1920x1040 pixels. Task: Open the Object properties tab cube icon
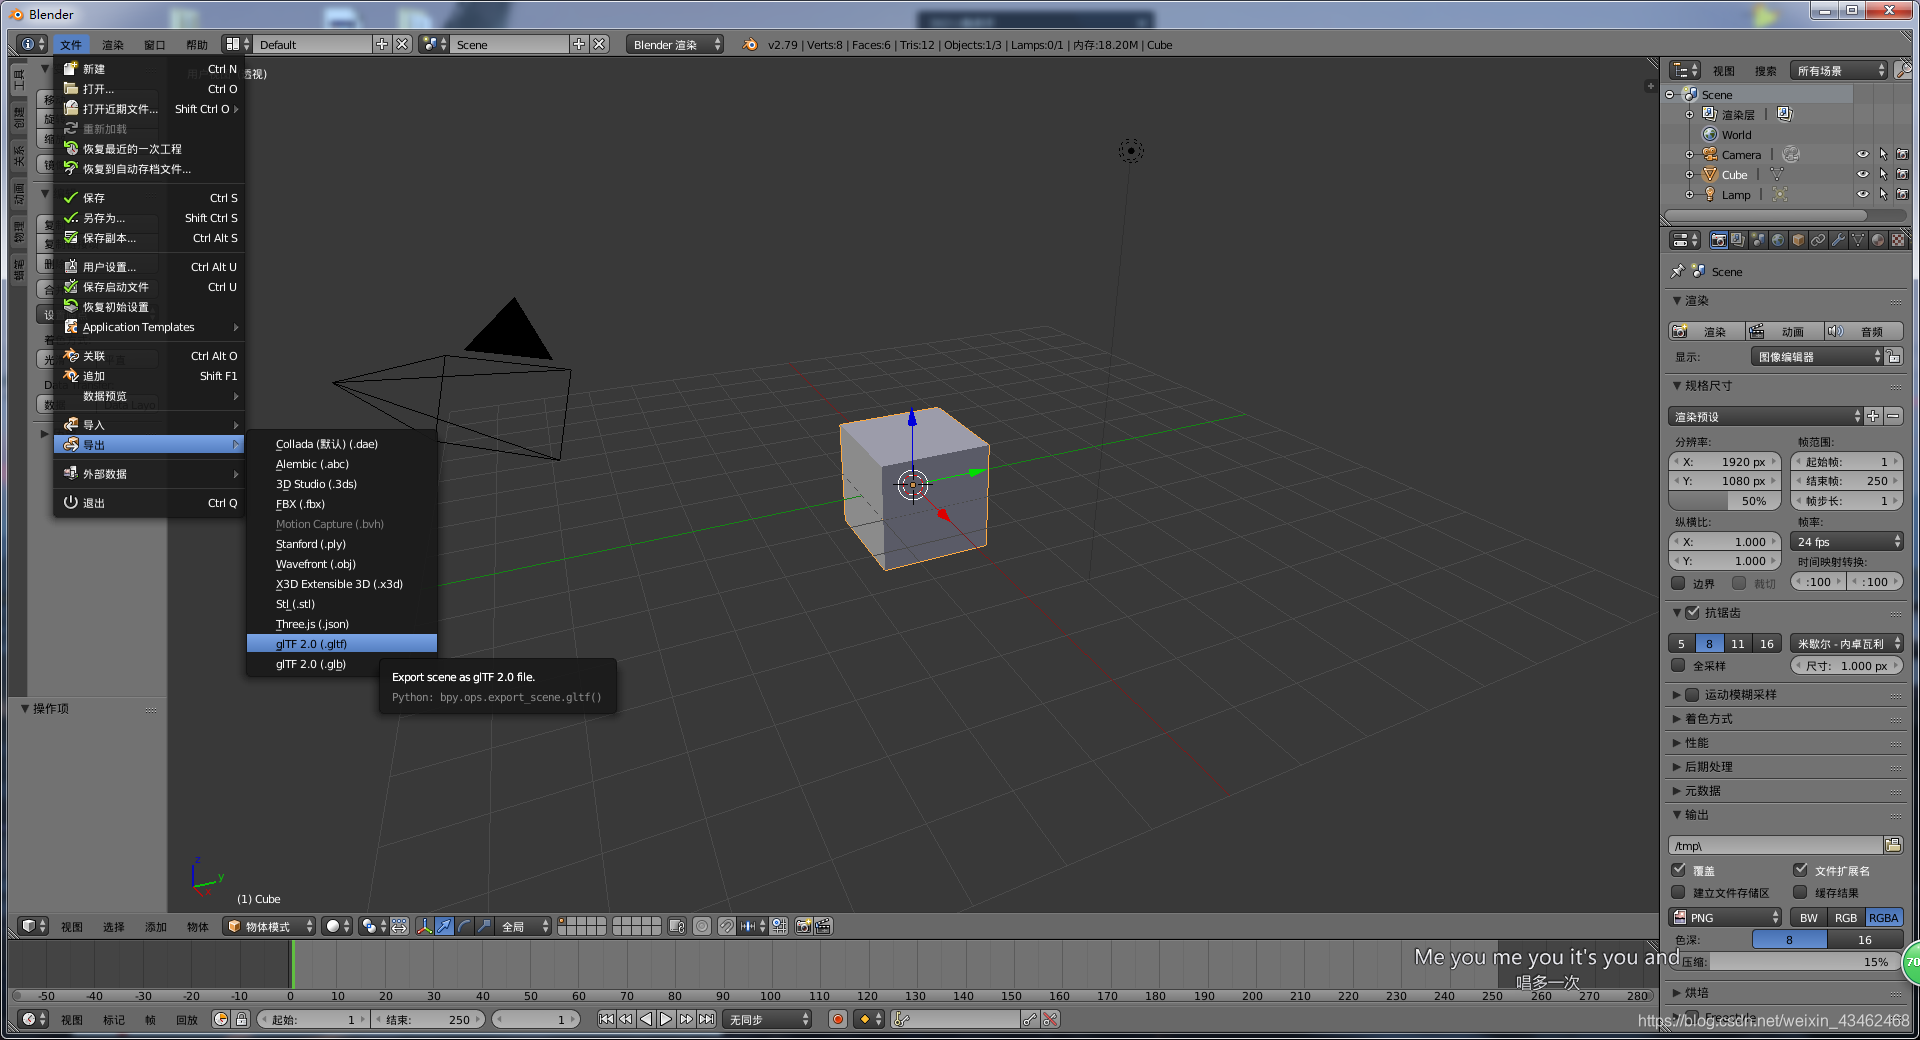click(x=1798, y=240)
